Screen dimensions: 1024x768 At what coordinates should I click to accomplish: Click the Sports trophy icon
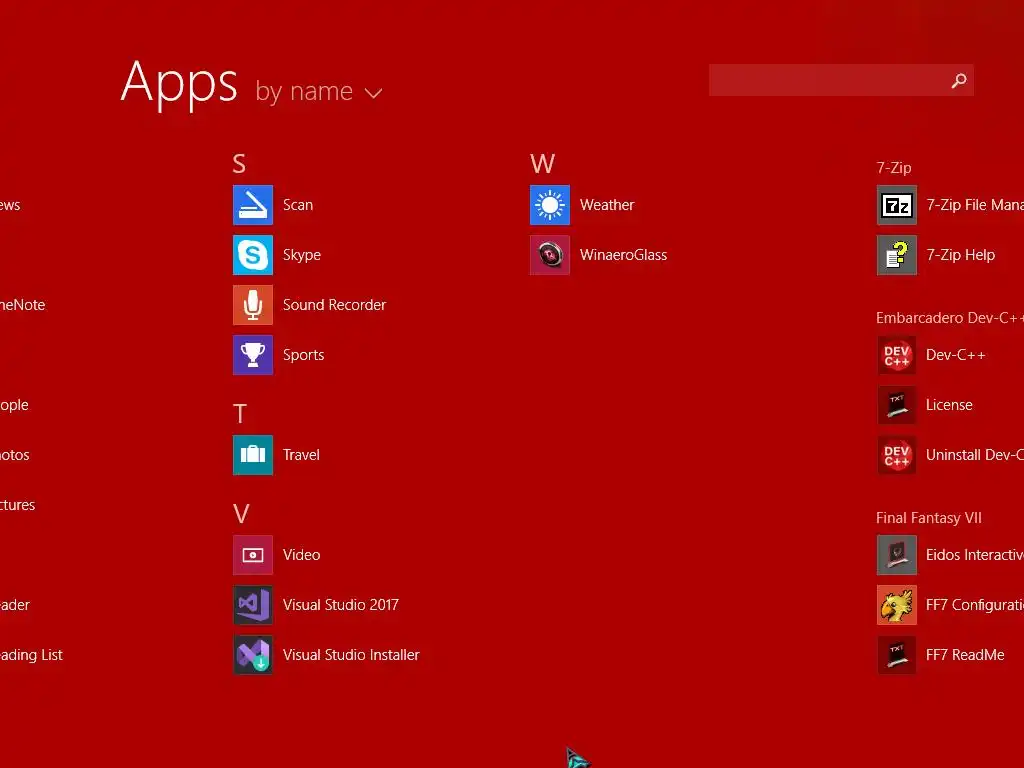[253, 355]
